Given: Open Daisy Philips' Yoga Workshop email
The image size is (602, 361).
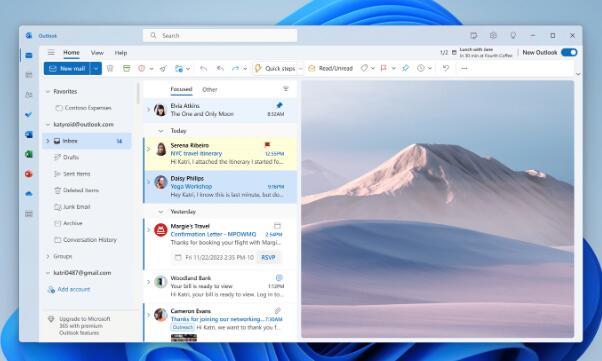Looking at the screenshot, I should click(220, 187).
